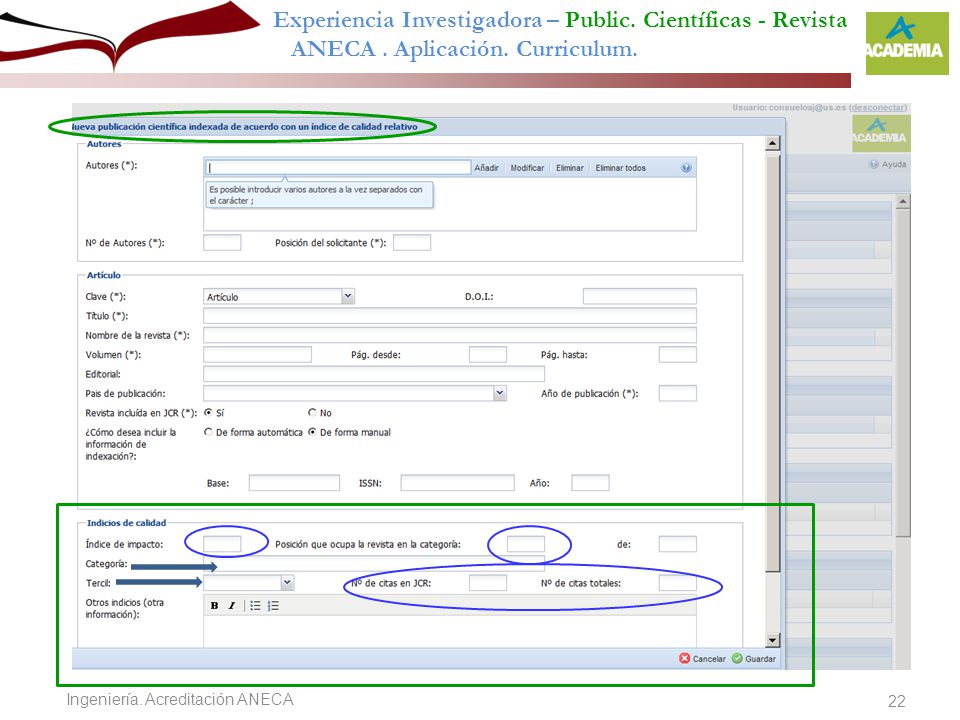This screenshot has width=960, height=720.
Task: Click the Posición que ocupa la revista field
Action: (x=525, y=544)
